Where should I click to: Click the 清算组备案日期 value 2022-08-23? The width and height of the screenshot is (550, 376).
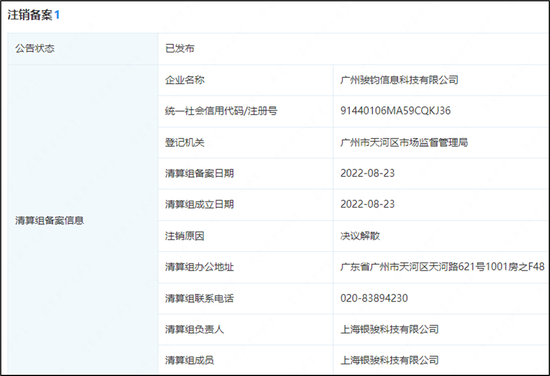[x=367, y=173]
